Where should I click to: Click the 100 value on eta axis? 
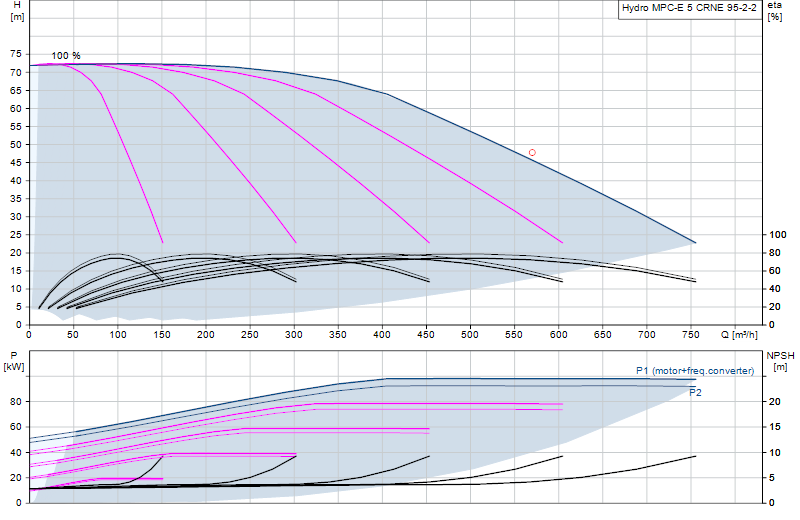778,235
